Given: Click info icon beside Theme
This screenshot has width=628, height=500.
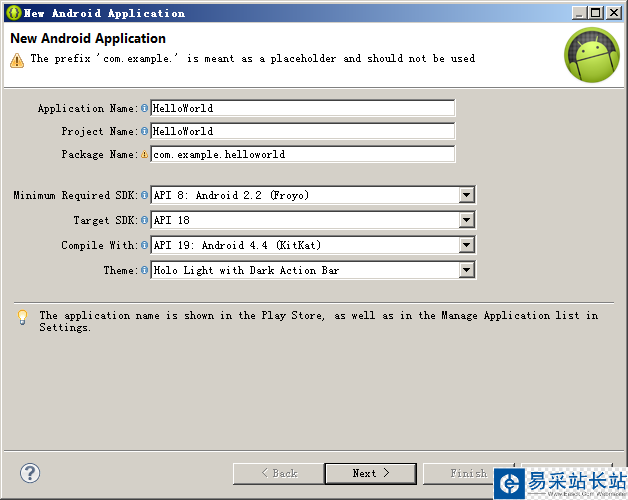Looking at the screenshot, I should [x=144, y=270].
